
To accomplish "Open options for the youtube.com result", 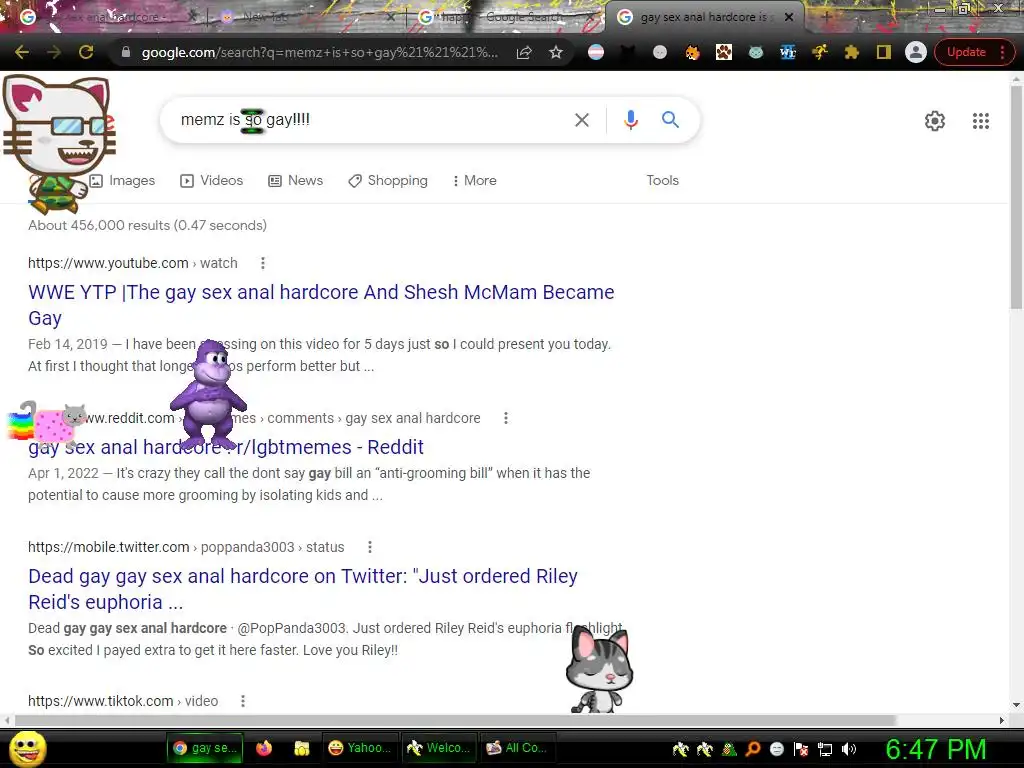I will [263, 263].
